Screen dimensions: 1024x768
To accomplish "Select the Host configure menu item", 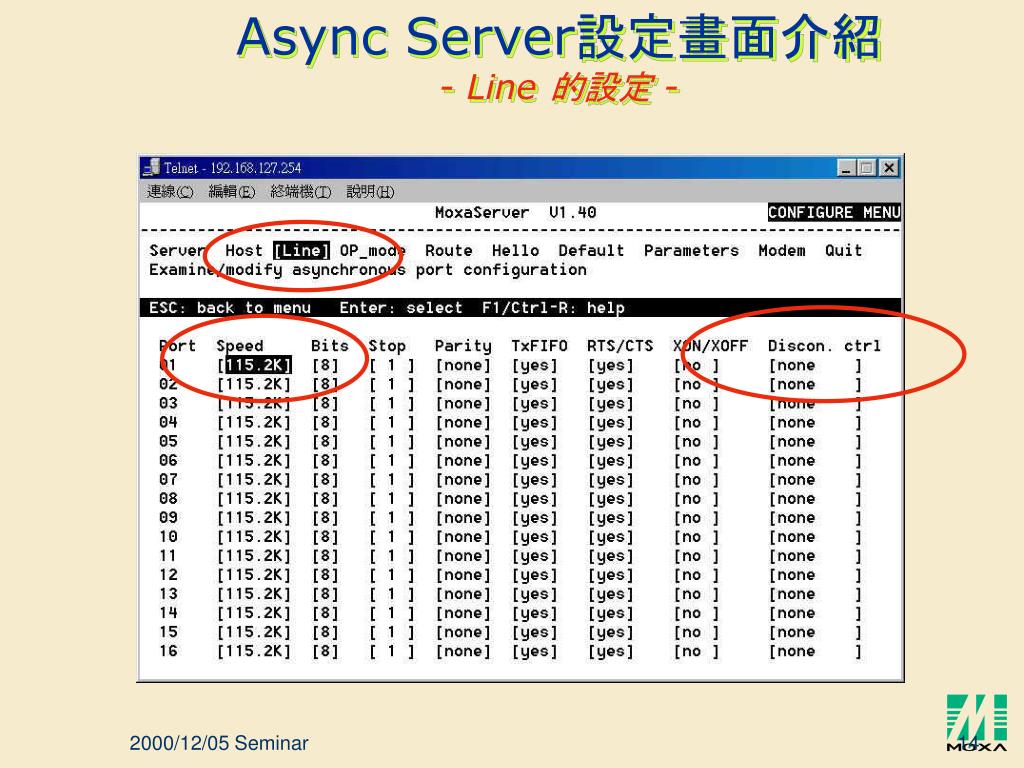I will pos(244,251).
